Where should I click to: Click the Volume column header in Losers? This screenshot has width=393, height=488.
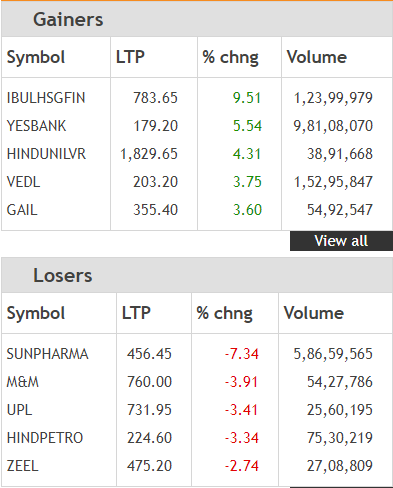point(314,313)
